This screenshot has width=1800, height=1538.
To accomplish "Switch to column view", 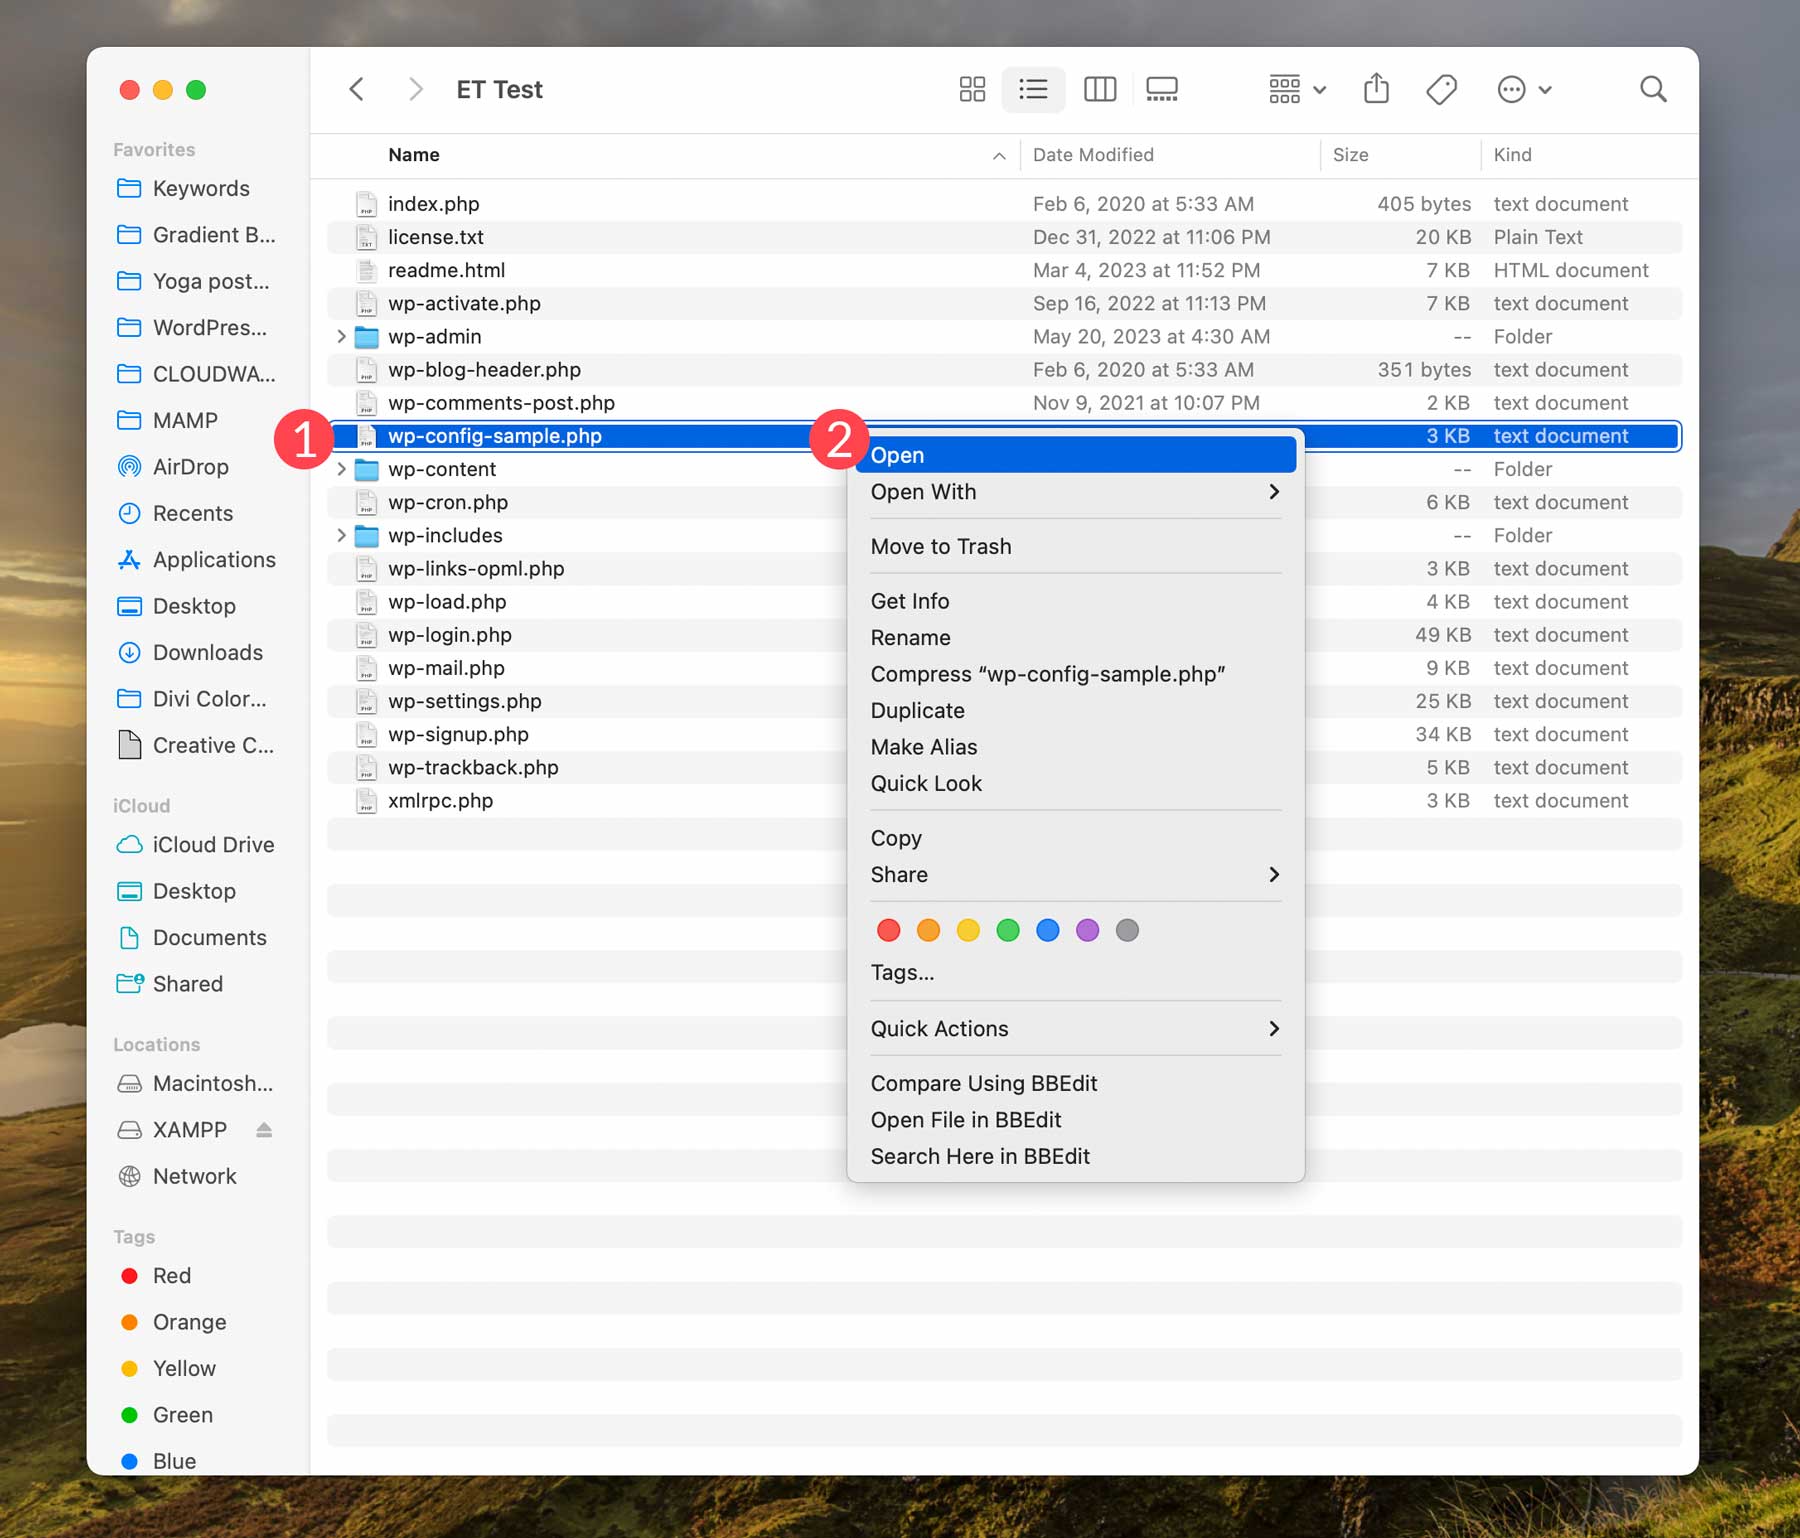I will (1099, 89).
